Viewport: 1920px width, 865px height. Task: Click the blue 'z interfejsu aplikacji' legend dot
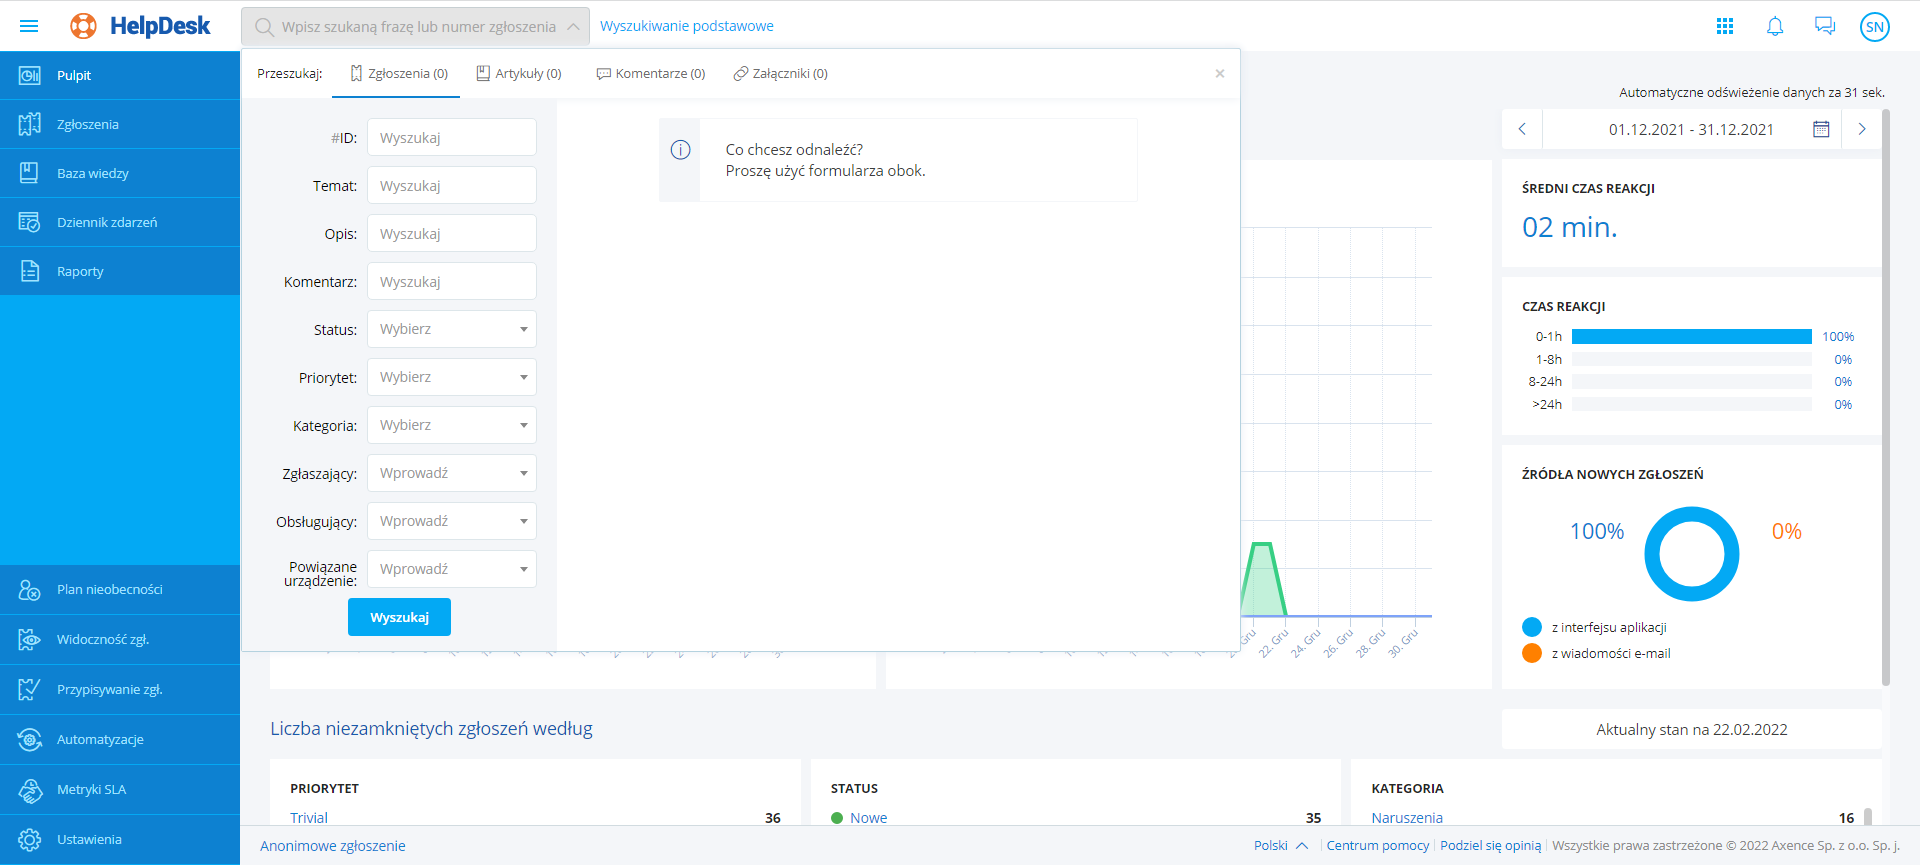point(1532,627)
